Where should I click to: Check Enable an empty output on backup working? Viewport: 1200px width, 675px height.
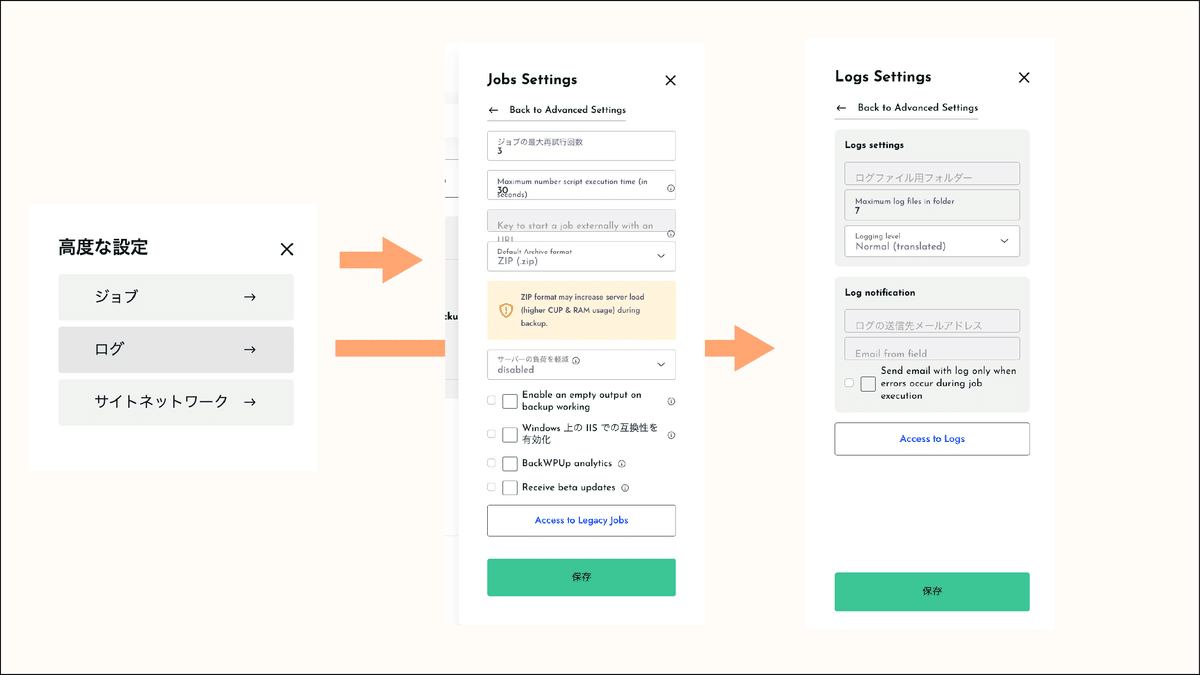point(511,401)
